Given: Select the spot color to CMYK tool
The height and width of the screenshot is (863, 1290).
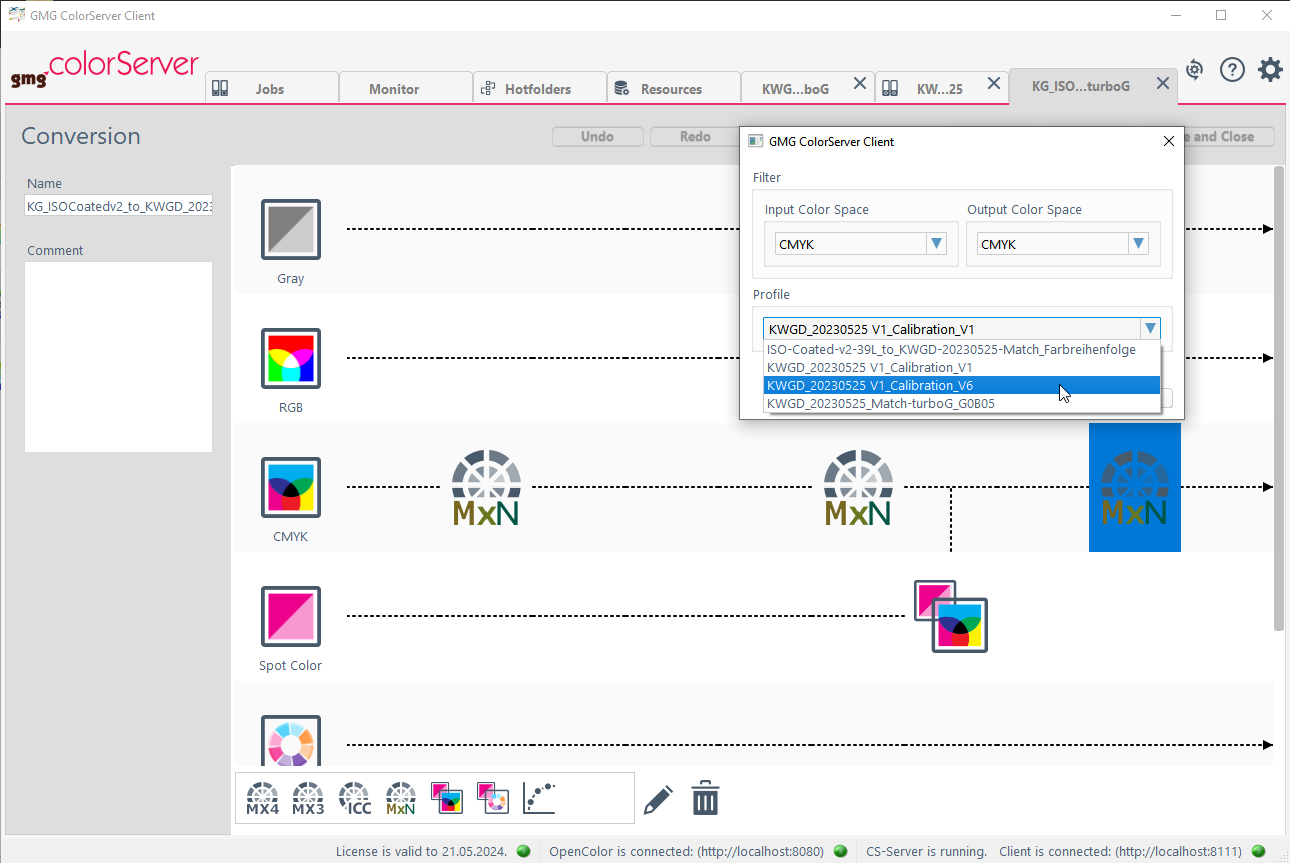Looking at the screenshot, I should [x=448, y=798].
